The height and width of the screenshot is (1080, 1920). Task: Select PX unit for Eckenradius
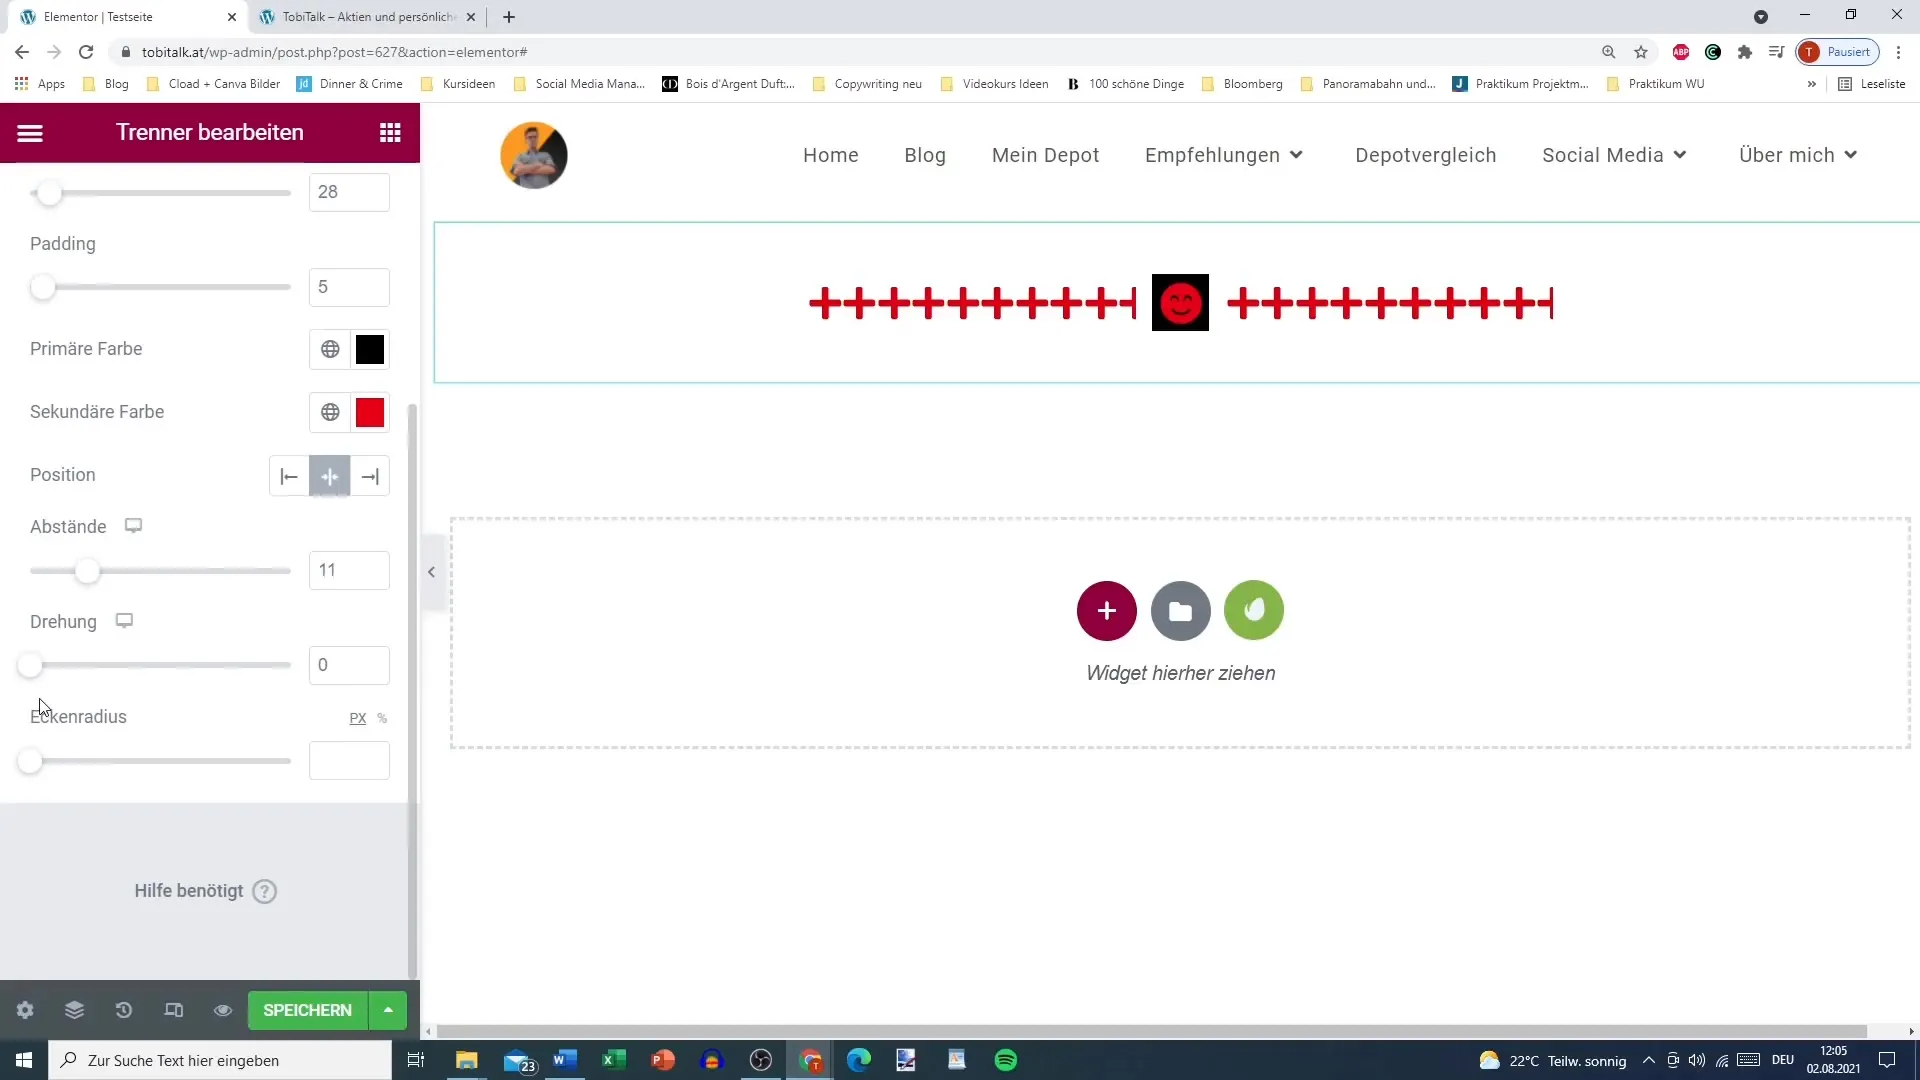(x=358, y=718)
